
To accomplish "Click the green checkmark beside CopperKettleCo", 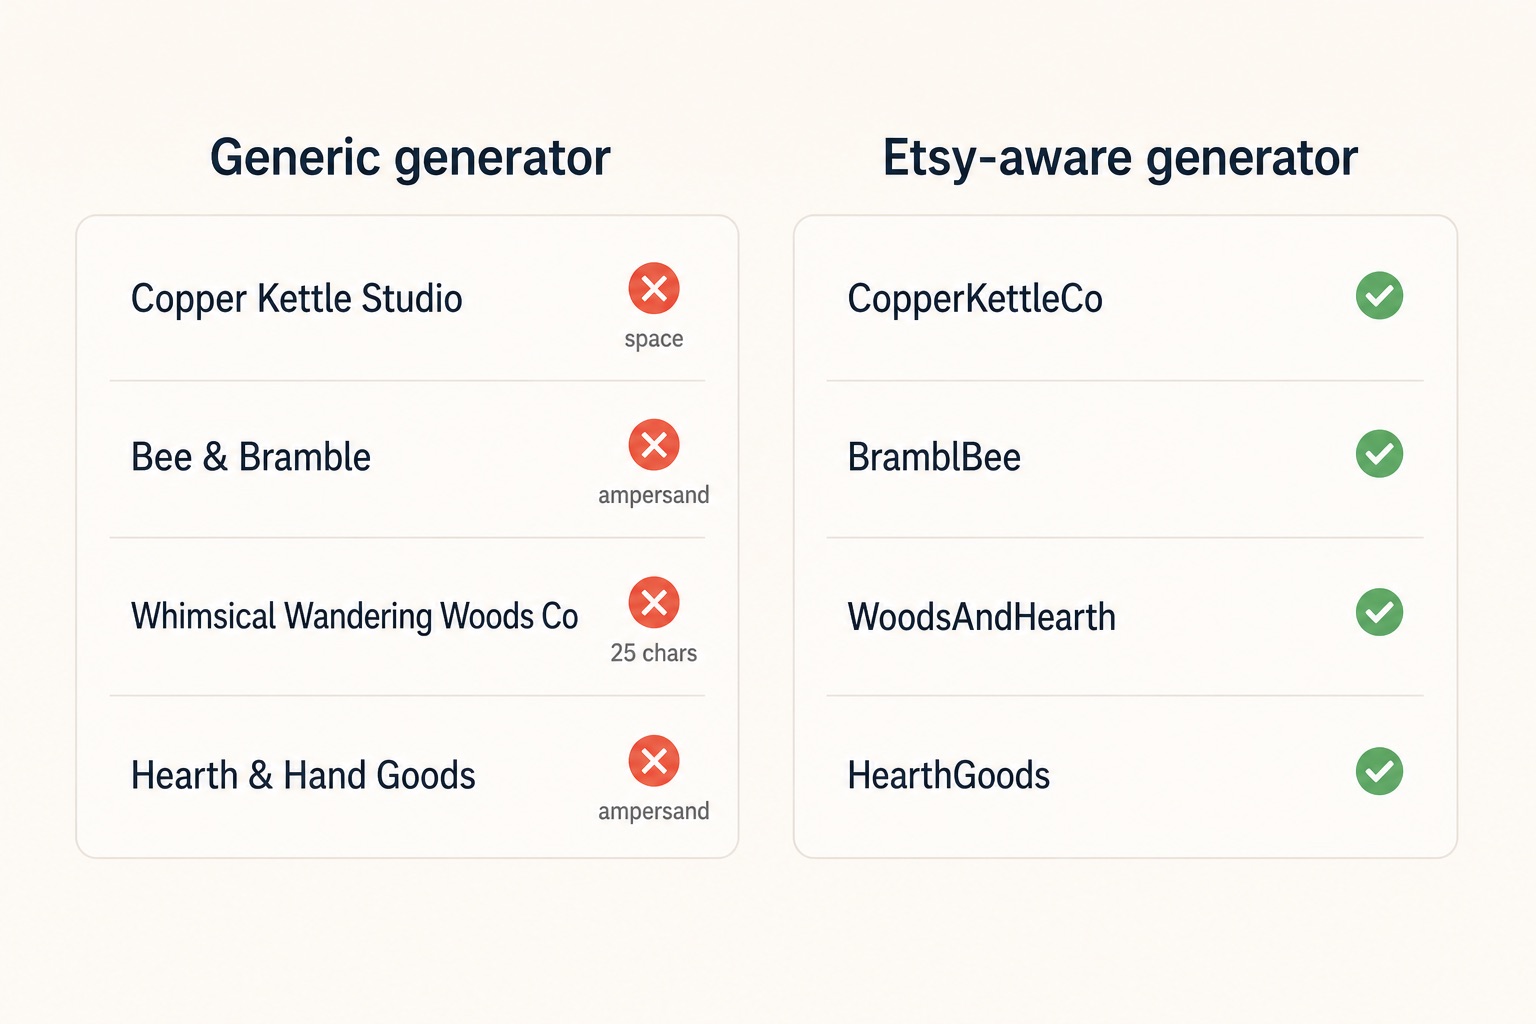I will pos(1379,296).
